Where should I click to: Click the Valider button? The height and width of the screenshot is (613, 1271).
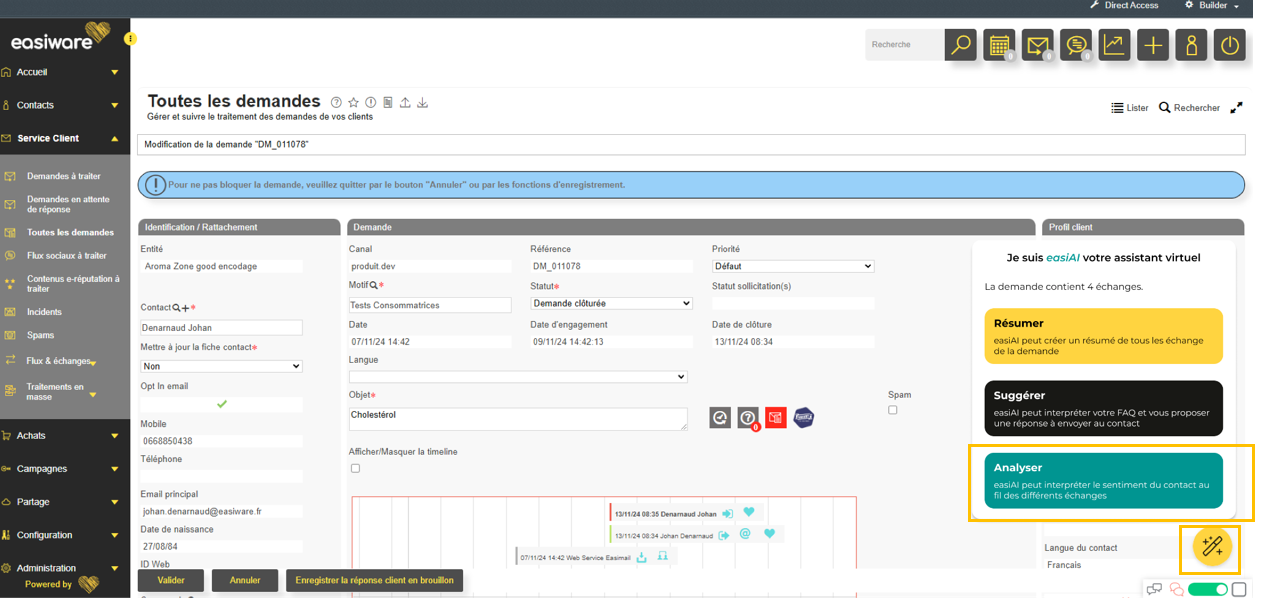click(171, 580)
